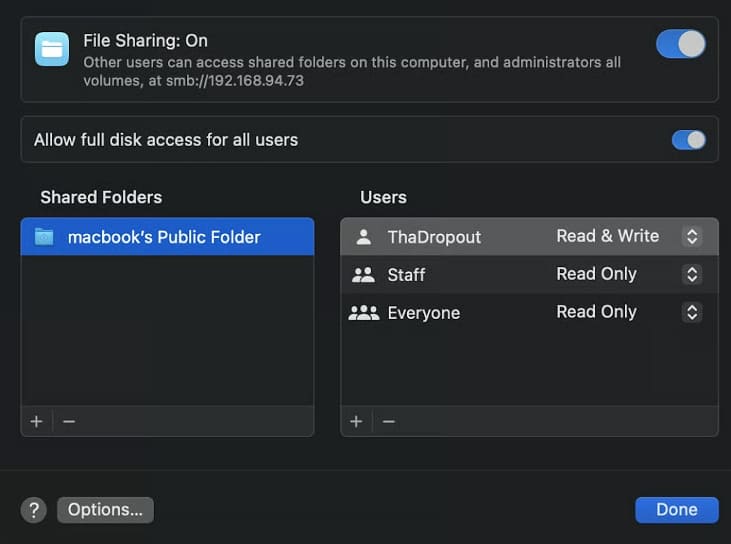Click the Done button
This screenshot has height=544, width=731.
tap(677, 510)
